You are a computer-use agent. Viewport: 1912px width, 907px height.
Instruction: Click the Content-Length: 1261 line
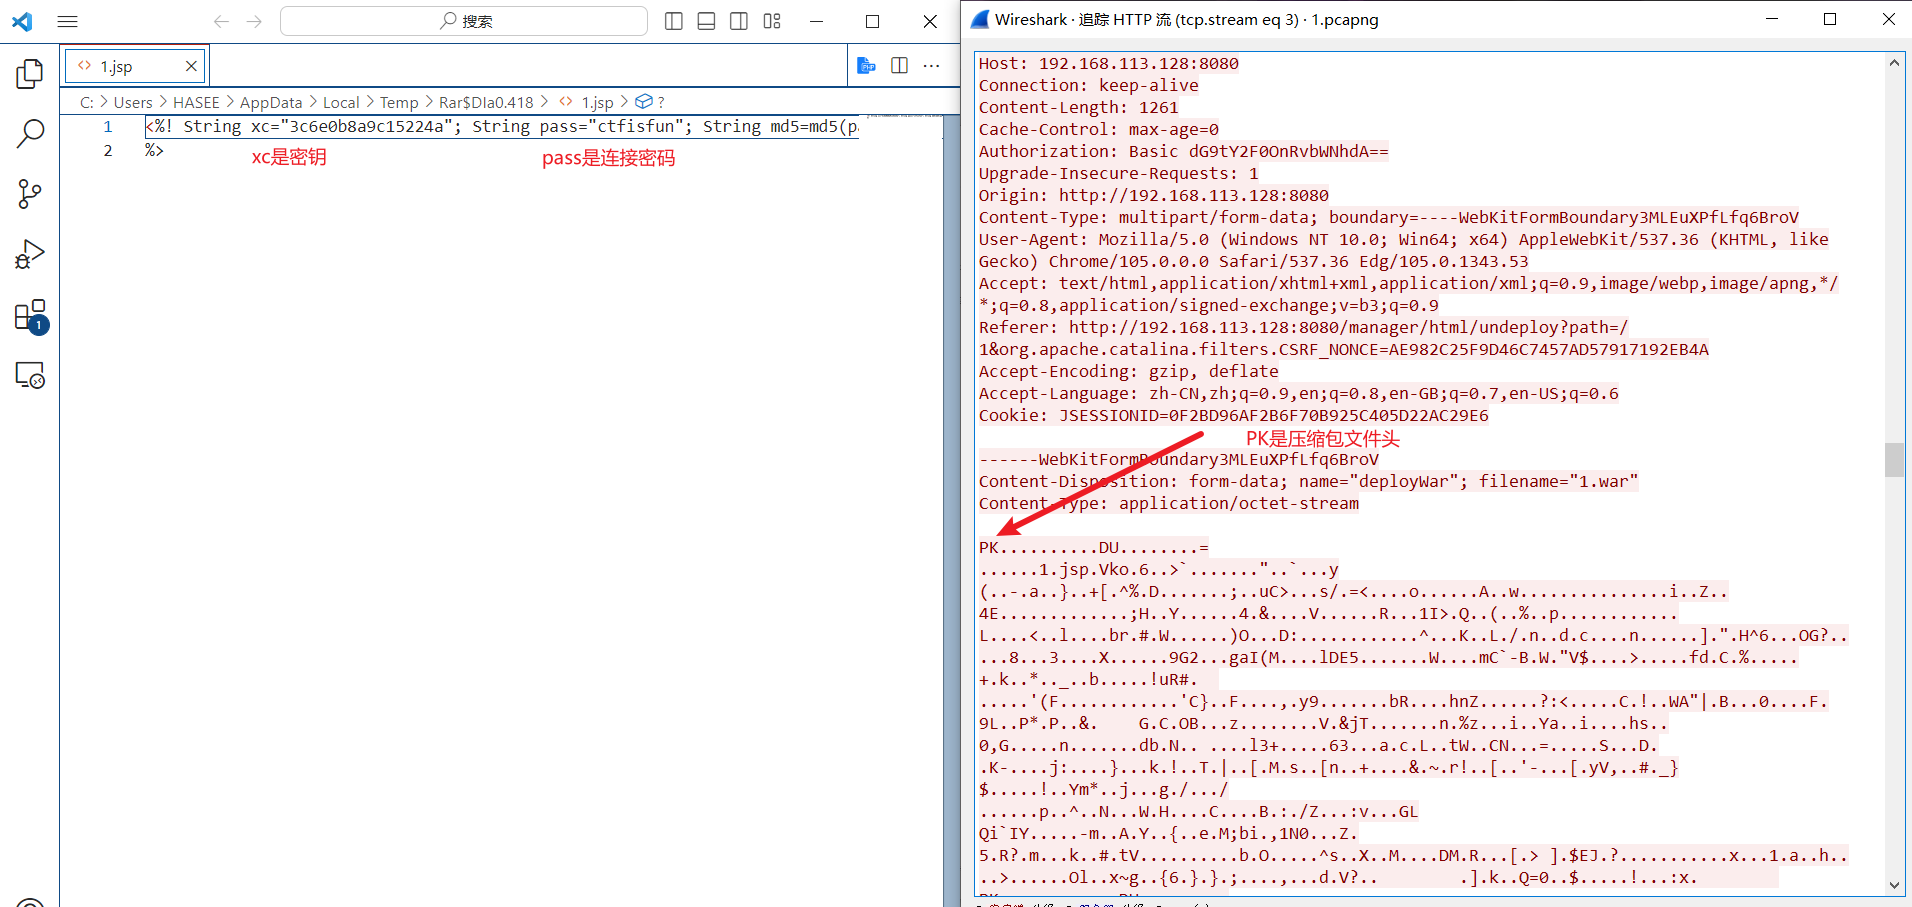click(x=1078, y=108)
